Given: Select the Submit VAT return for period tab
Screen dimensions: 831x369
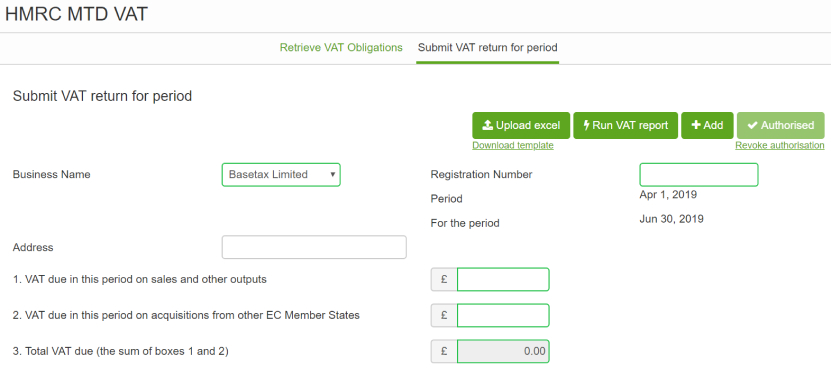Looking at the screenshot, I should point(488,48).
